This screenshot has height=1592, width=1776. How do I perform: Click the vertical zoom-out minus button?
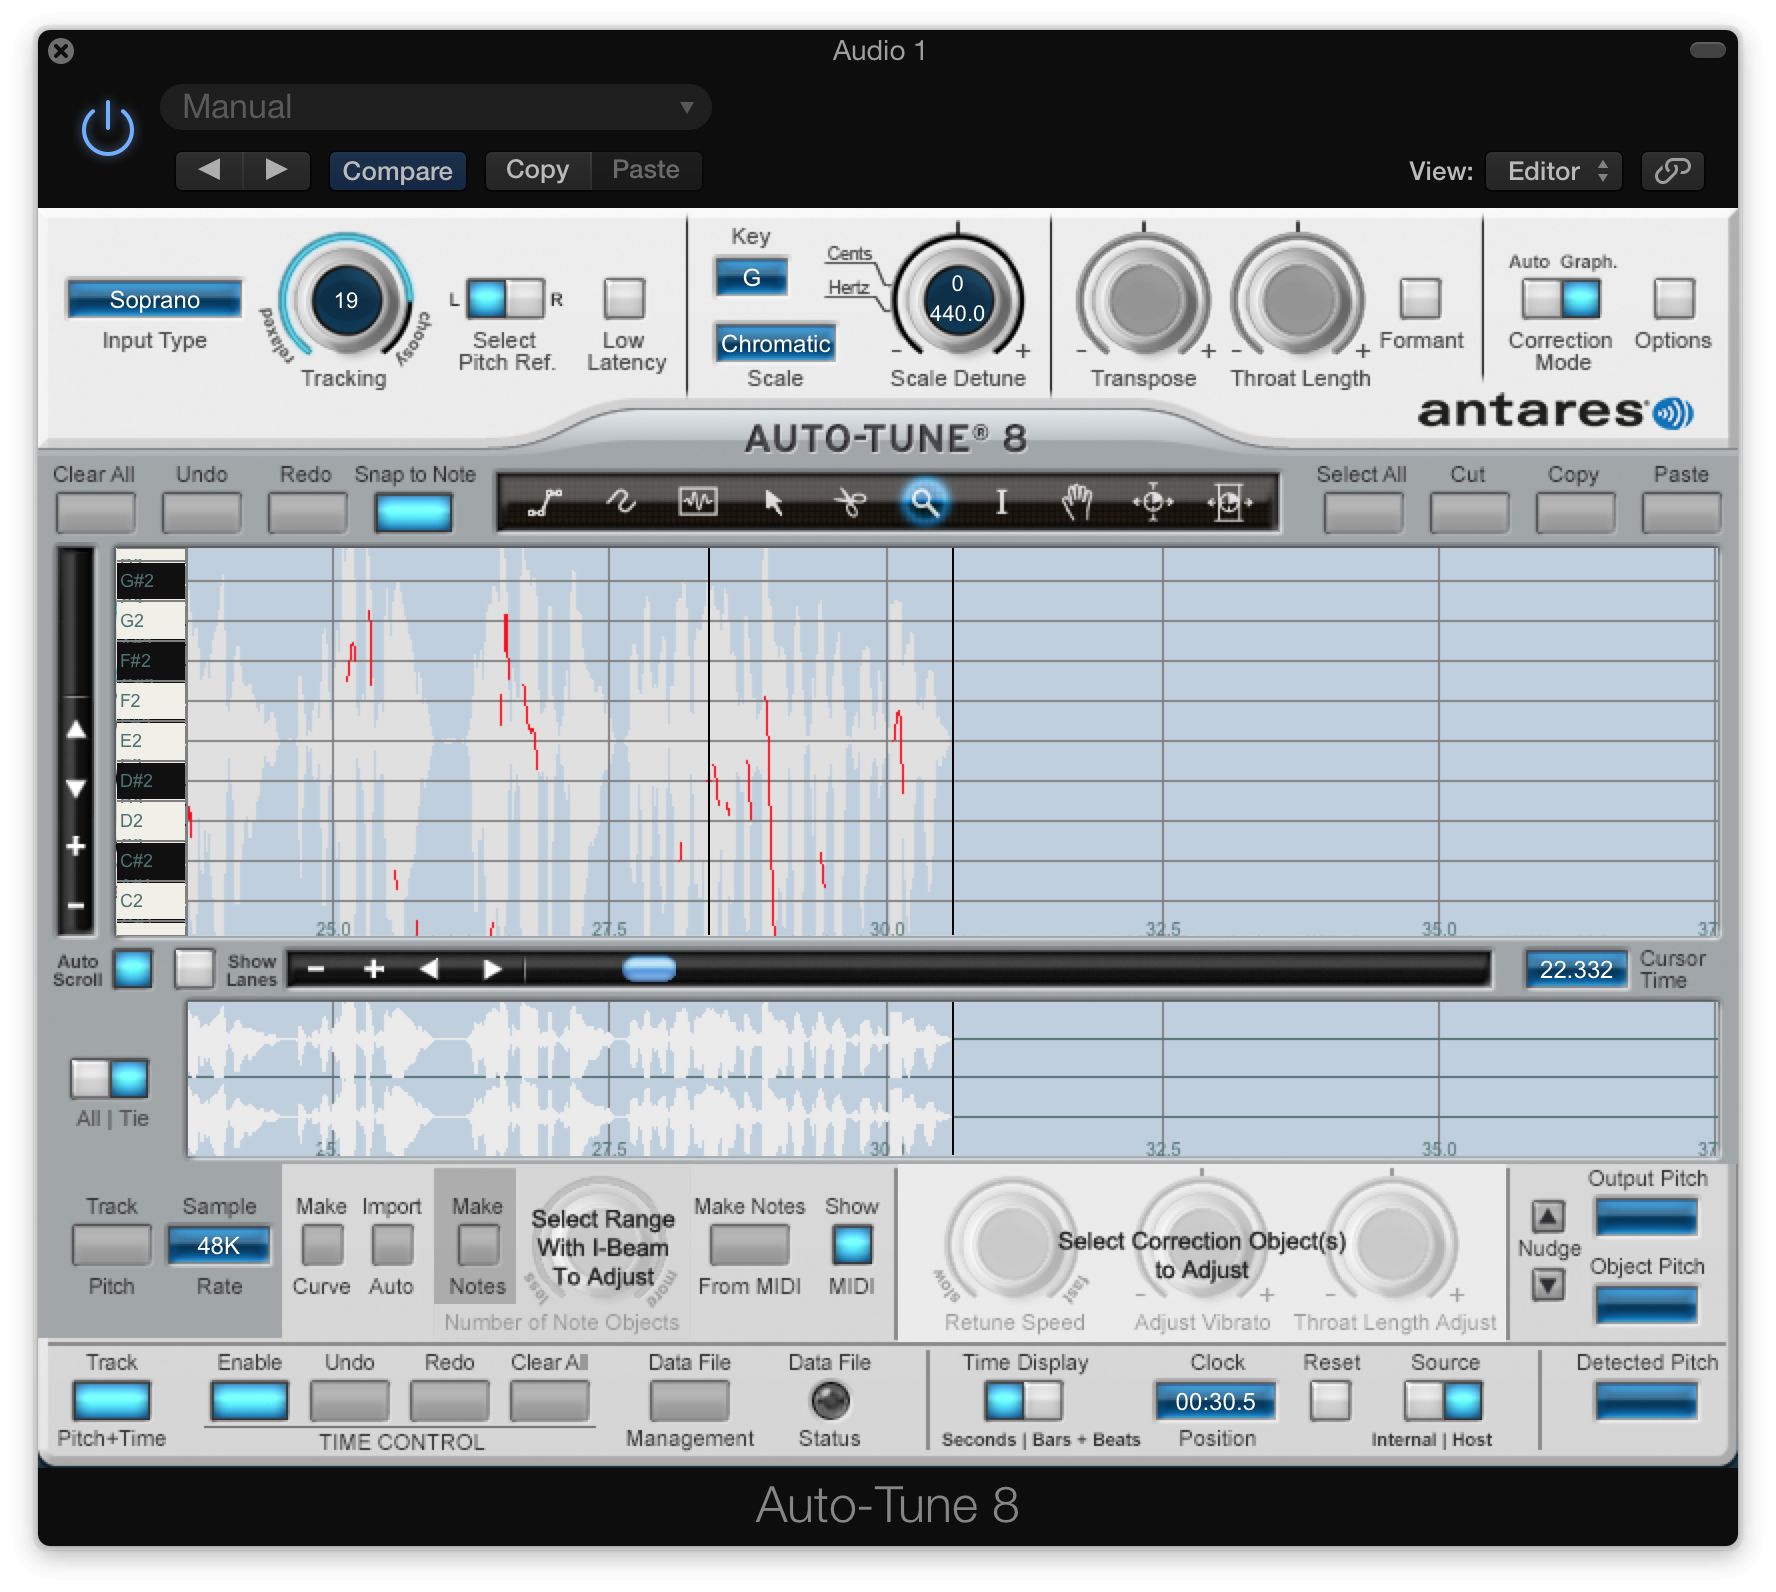76,906
